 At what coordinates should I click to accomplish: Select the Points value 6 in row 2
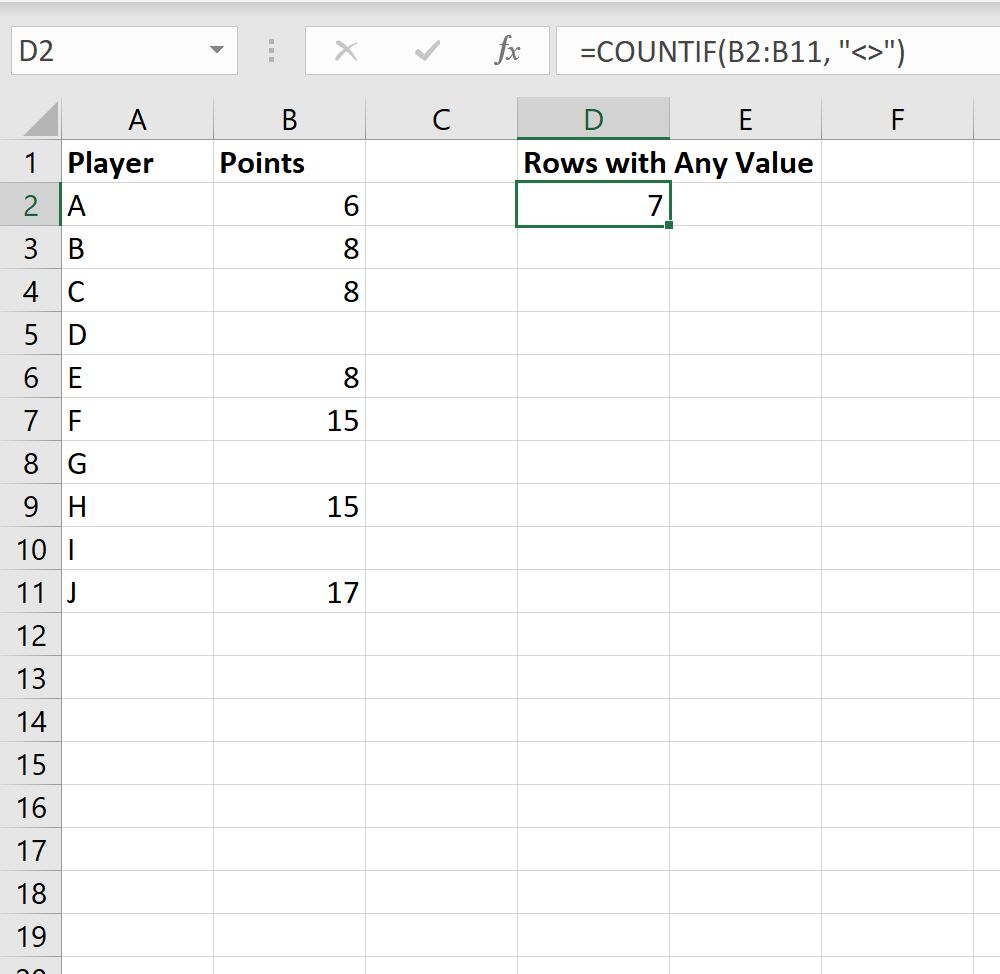pyautogui.click(x=290, y=205)
